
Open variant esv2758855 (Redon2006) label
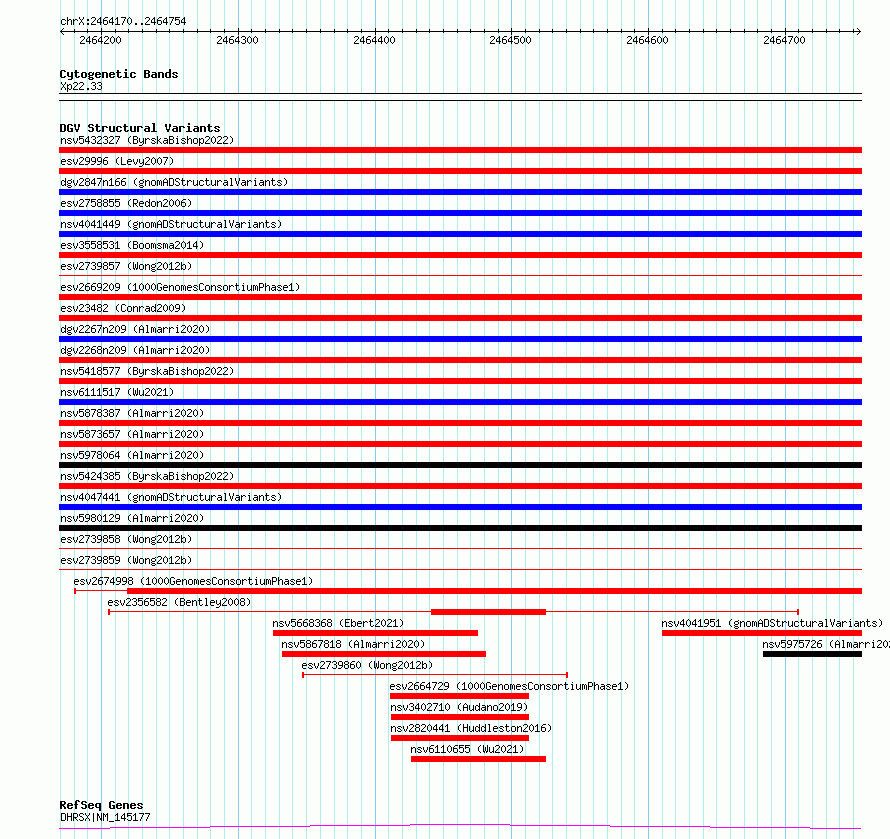pos(126,203)
